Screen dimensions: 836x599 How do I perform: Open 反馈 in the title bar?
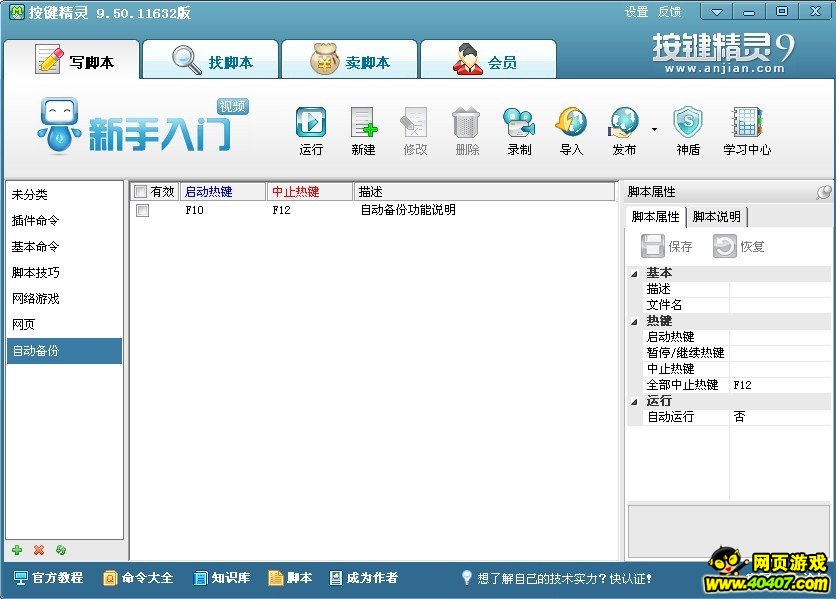click(x=670, y=11)
